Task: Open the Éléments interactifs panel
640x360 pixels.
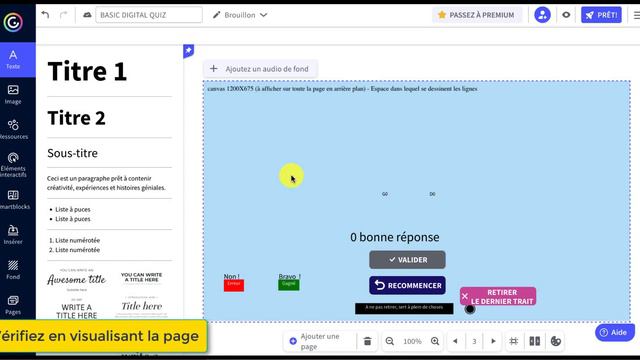Action: click(x=13, y=165)
